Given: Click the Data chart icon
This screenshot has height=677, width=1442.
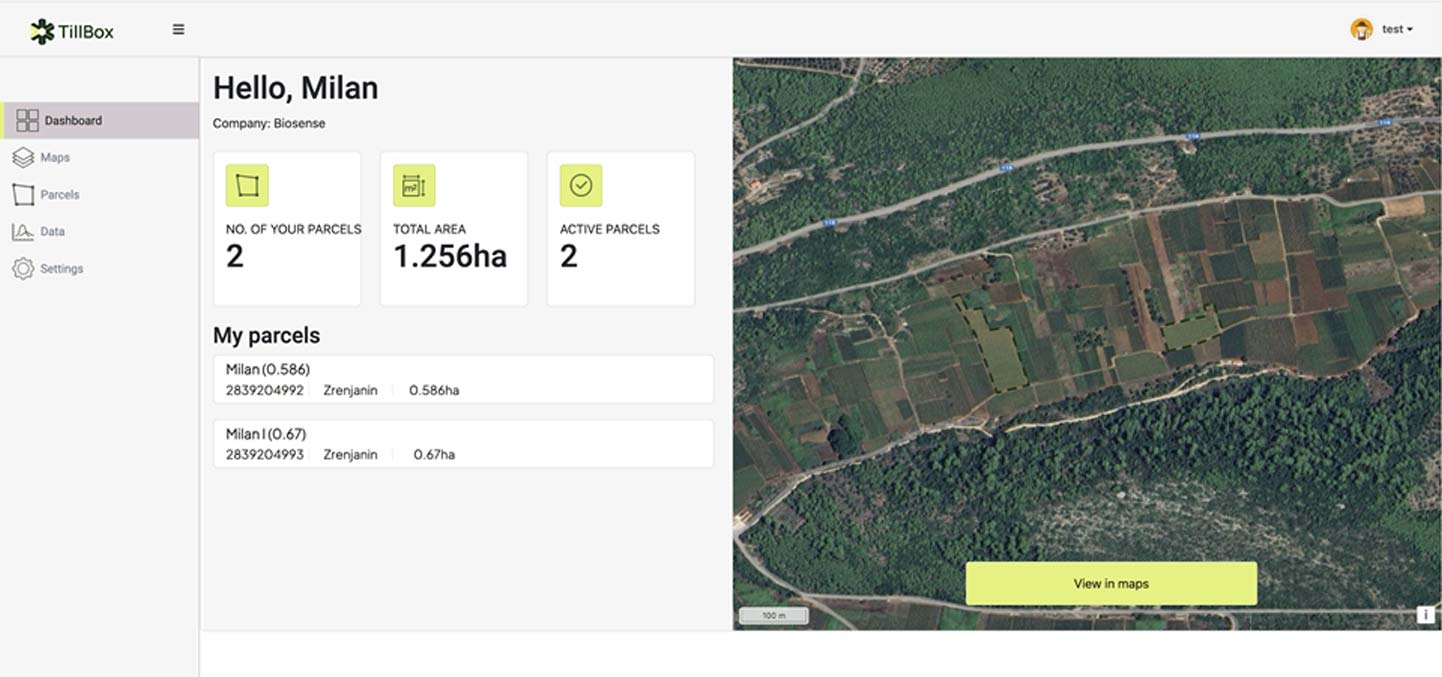Looking at the screenshot, I should pos(23,232).
